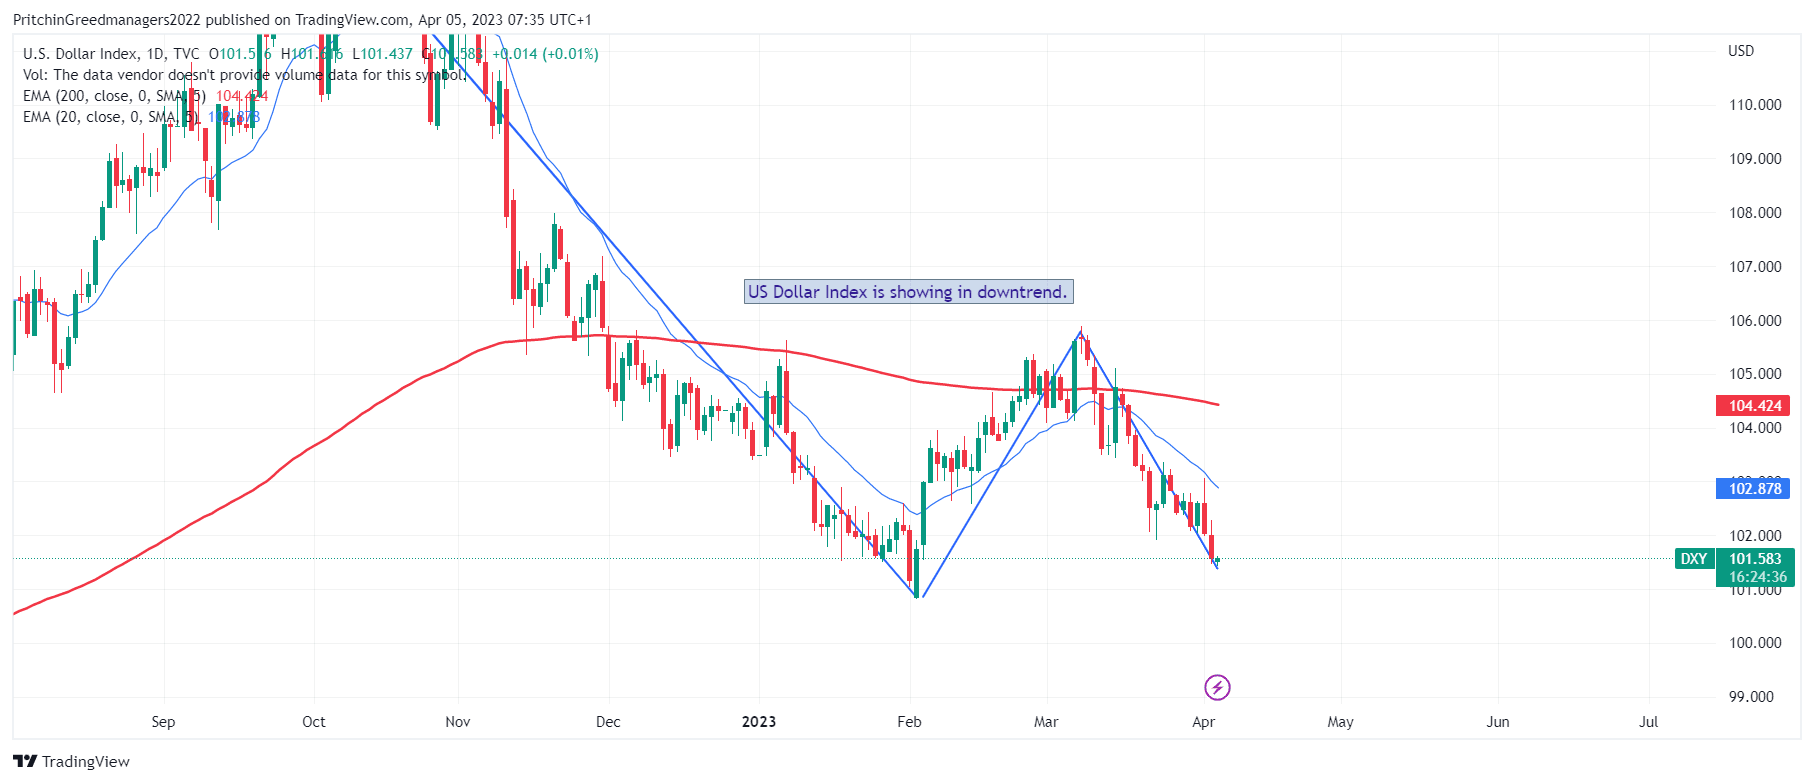Click the red 104.424 EMA price label

coord(1755,405)
